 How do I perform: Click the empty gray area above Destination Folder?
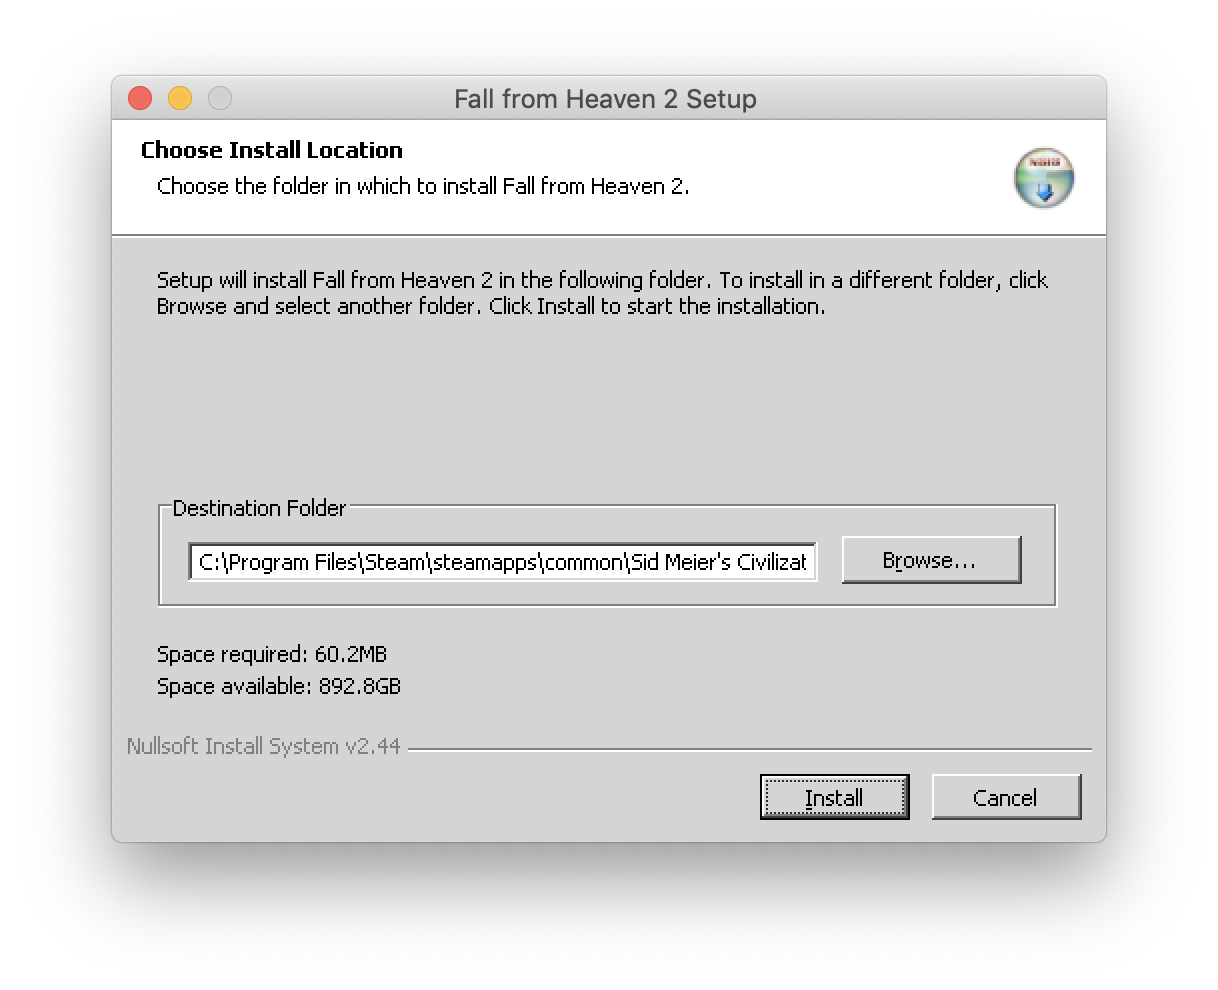point(608,410)
